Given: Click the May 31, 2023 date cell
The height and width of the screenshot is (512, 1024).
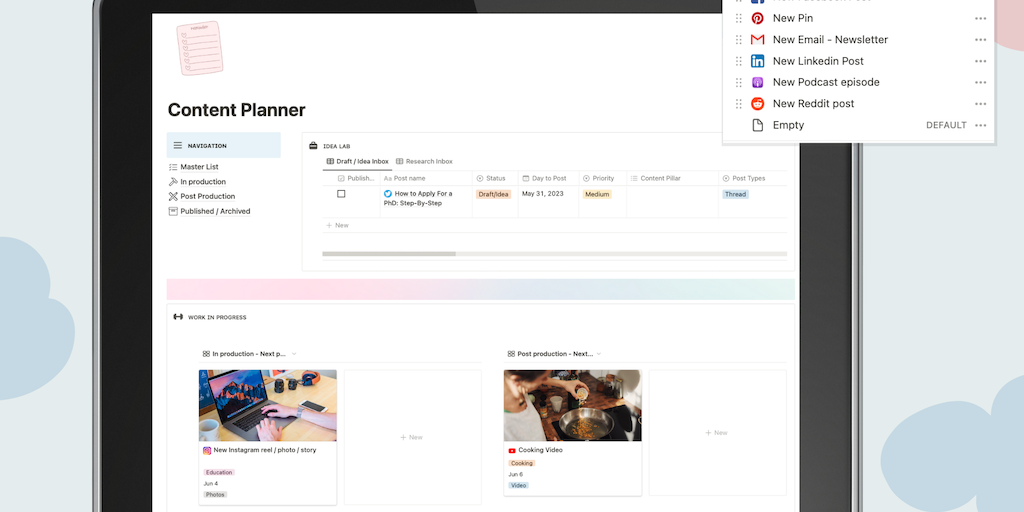Looking at the screenshot, I should click(541, 194).
